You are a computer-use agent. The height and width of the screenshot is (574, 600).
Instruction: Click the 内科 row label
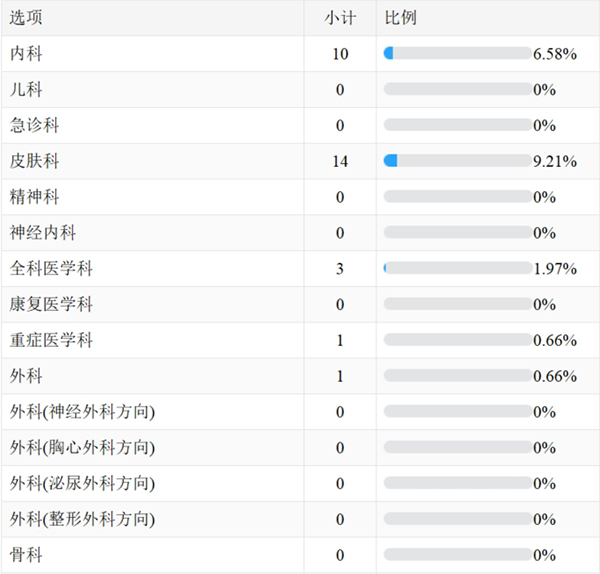26,54
